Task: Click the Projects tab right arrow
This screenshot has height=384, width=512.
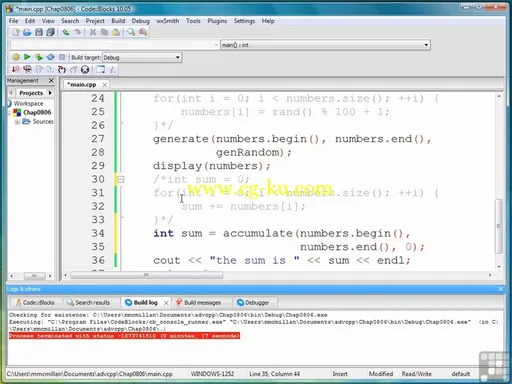Action: coord(50,93)
